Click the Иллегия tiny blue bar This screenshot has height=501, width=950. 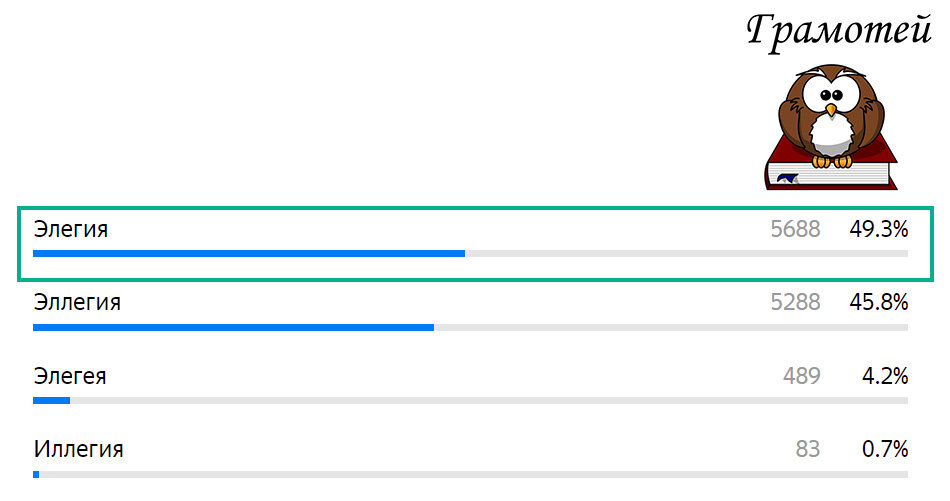(36, 474)
